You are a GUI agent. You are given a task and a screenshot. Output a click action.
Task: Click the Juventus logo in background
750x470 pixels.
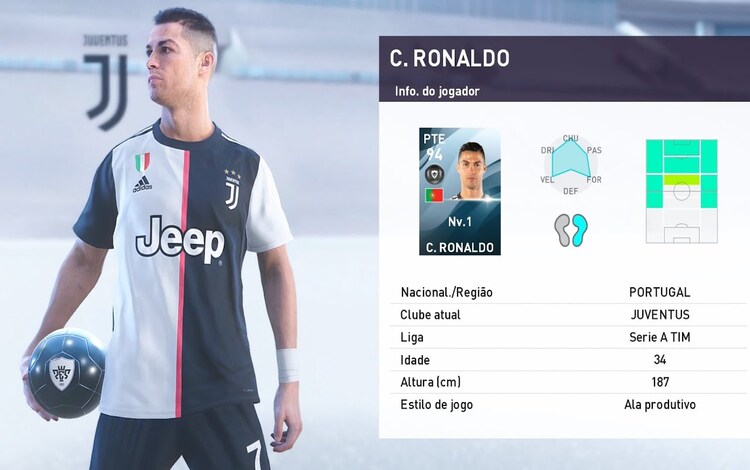click(x=106, y=82)
